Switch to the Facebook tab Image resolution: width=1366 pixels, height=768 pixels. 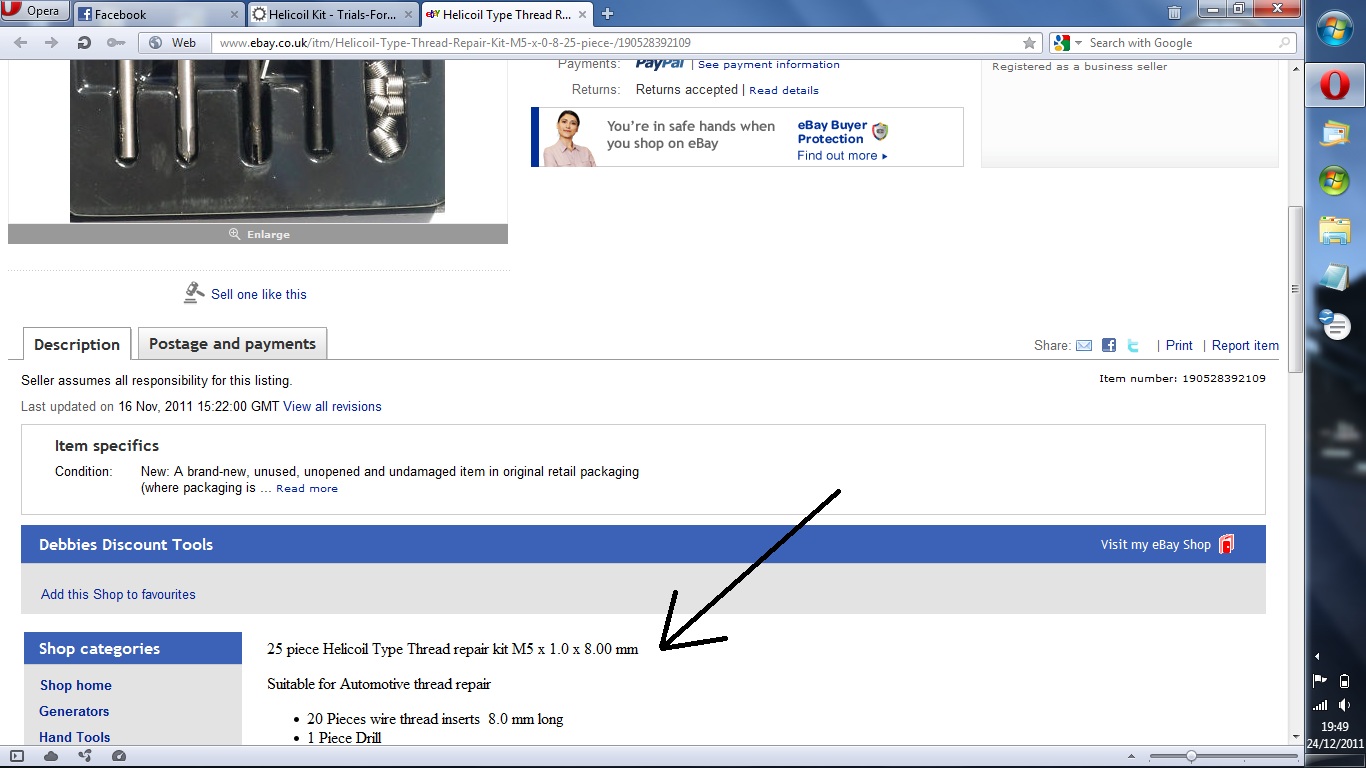159,14
